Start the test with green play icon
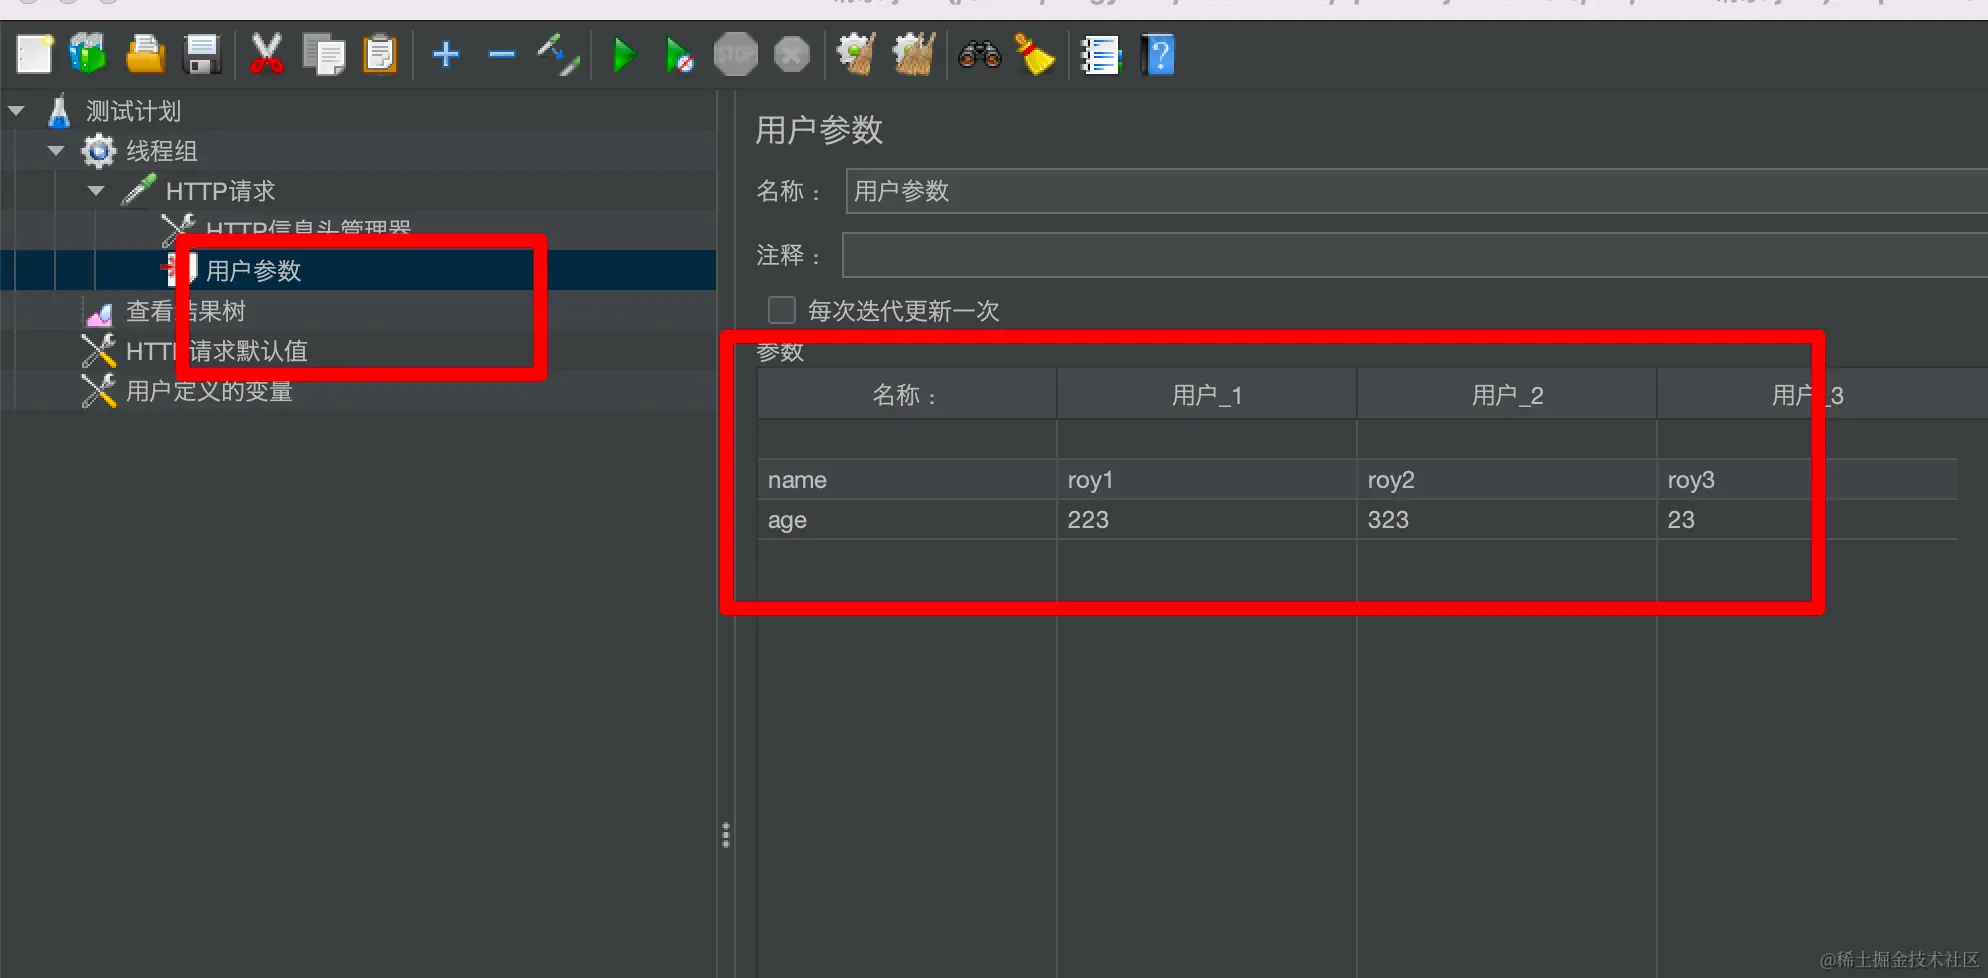 (x=624, y=54)
